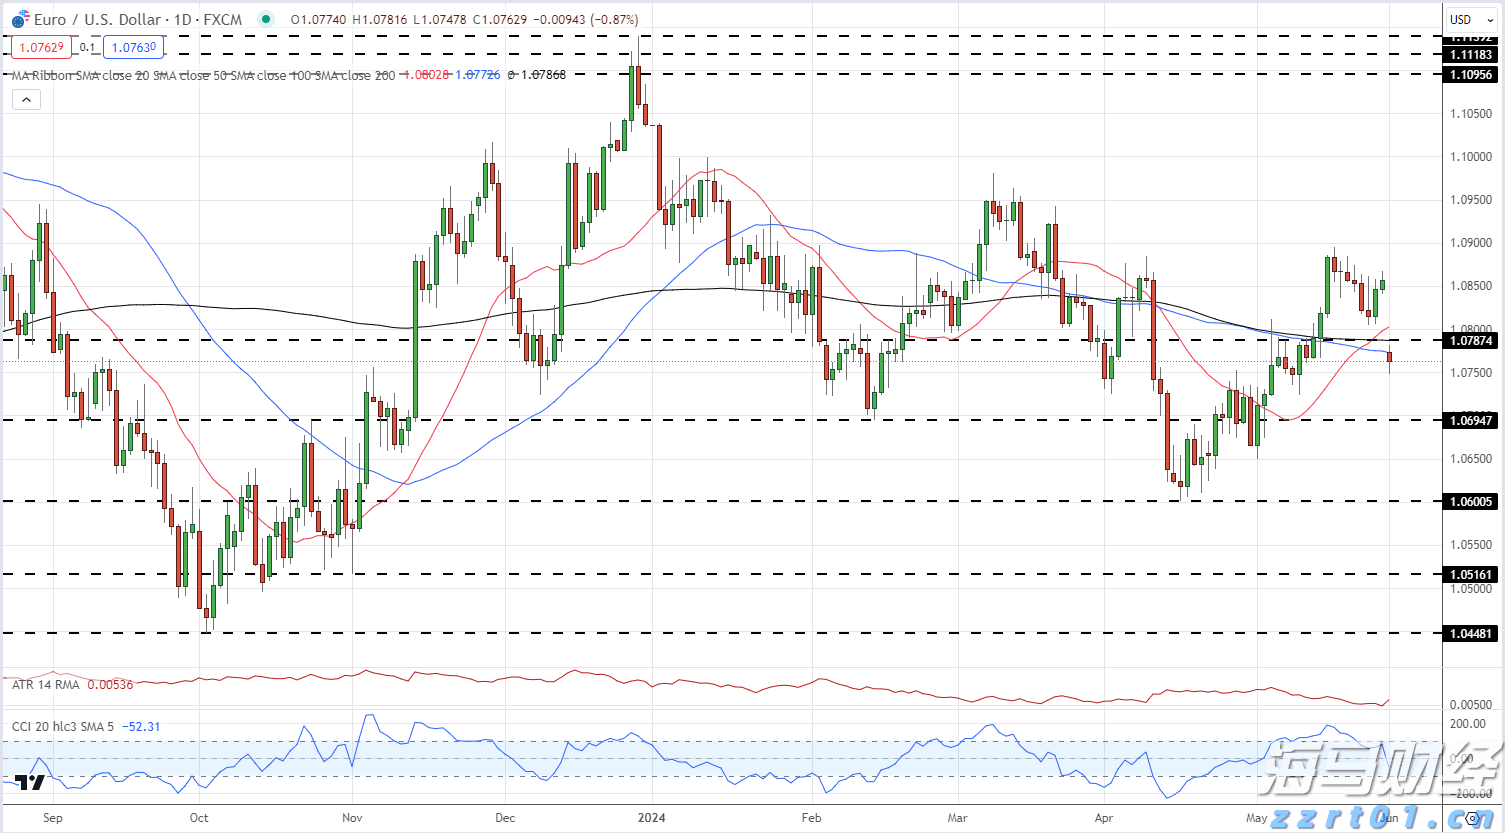Click the Sep label on time axis
1505x833 pixels.
tap(53, 818)
